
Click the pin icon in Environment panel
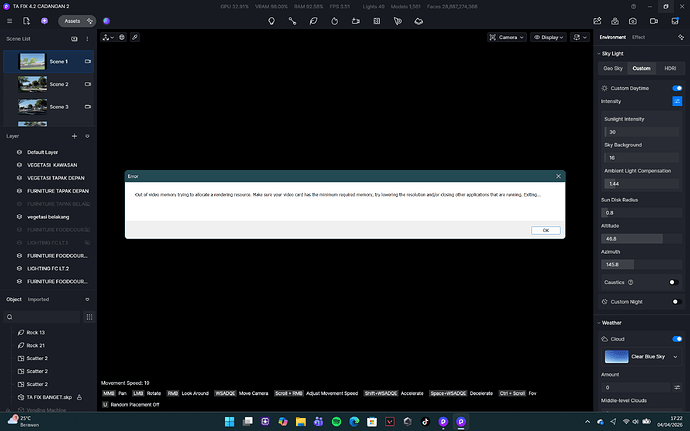pyautogui.click(x=681, y=37)
